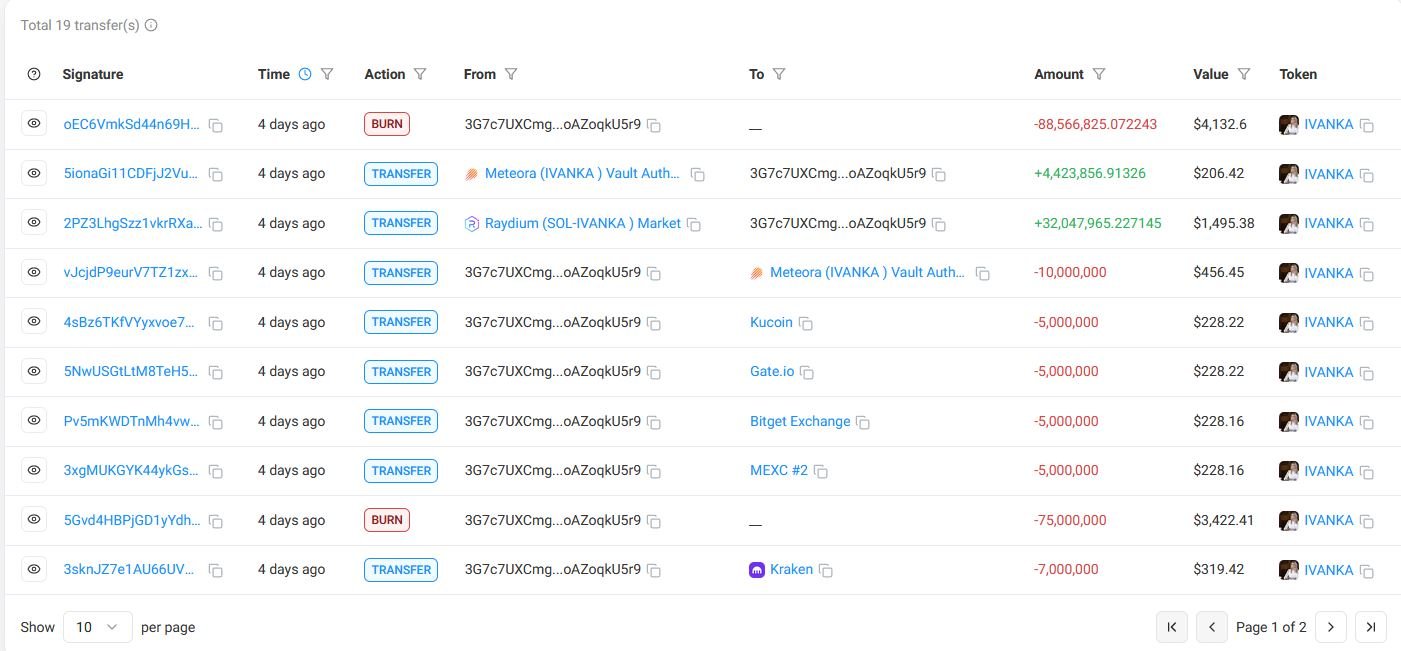
Task: Open the Amount column filter
Action: [x=1099, y=74]
